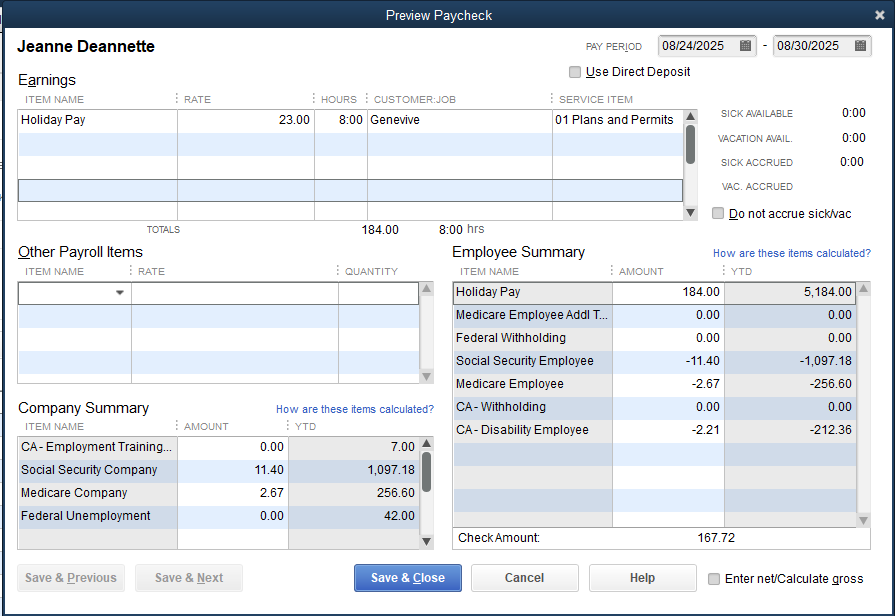Click the Other Payroll Items quantity field
The height and width of the screenshot is (616, 895).
(378, 293)
